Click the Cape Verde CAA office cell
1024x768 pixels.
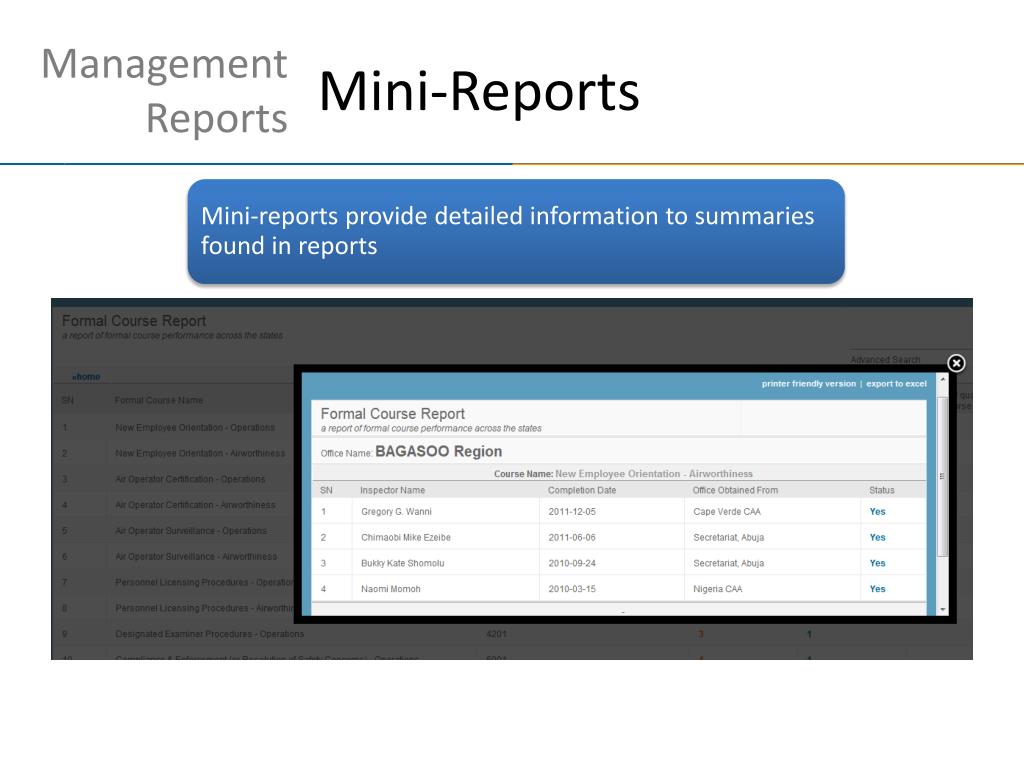[x=727, y=512]
